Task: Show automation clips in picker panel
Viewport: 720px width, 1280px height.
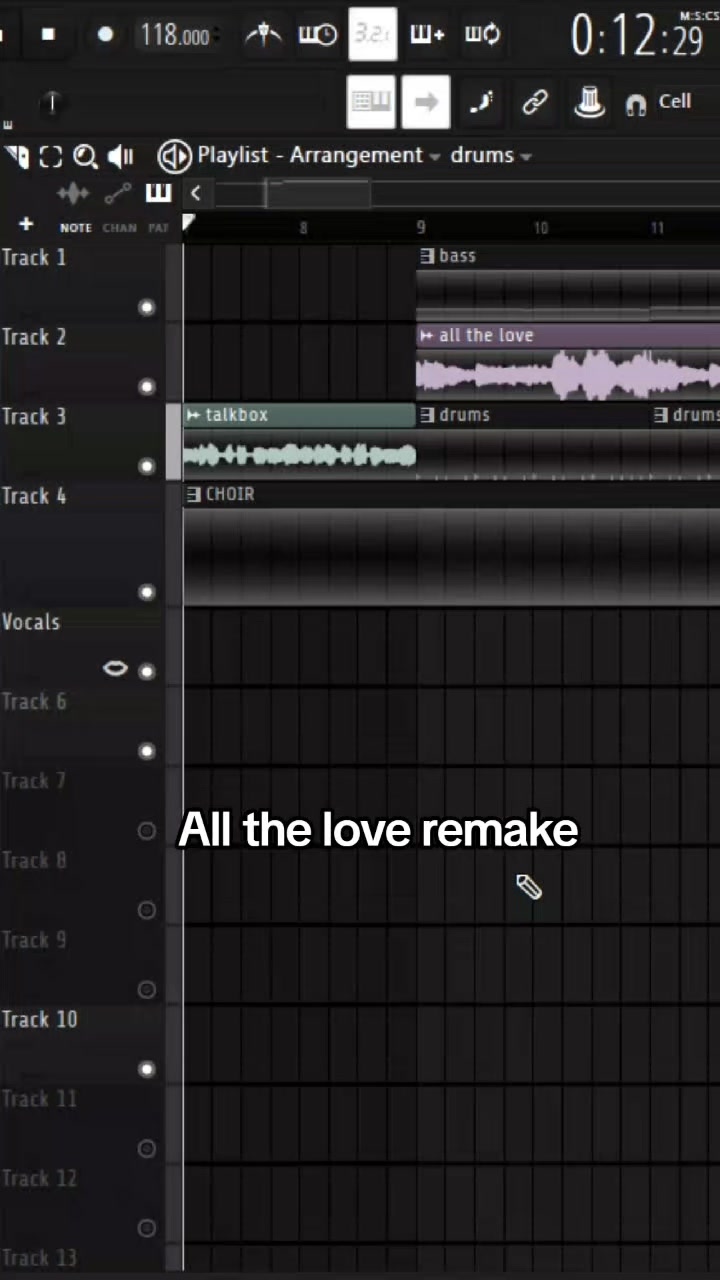Action: coord(117,194)
